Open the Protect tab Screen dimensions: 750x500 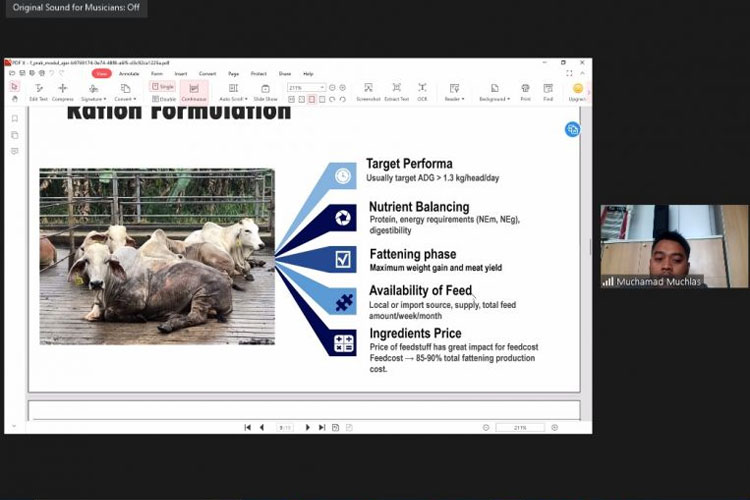point(258,73)
